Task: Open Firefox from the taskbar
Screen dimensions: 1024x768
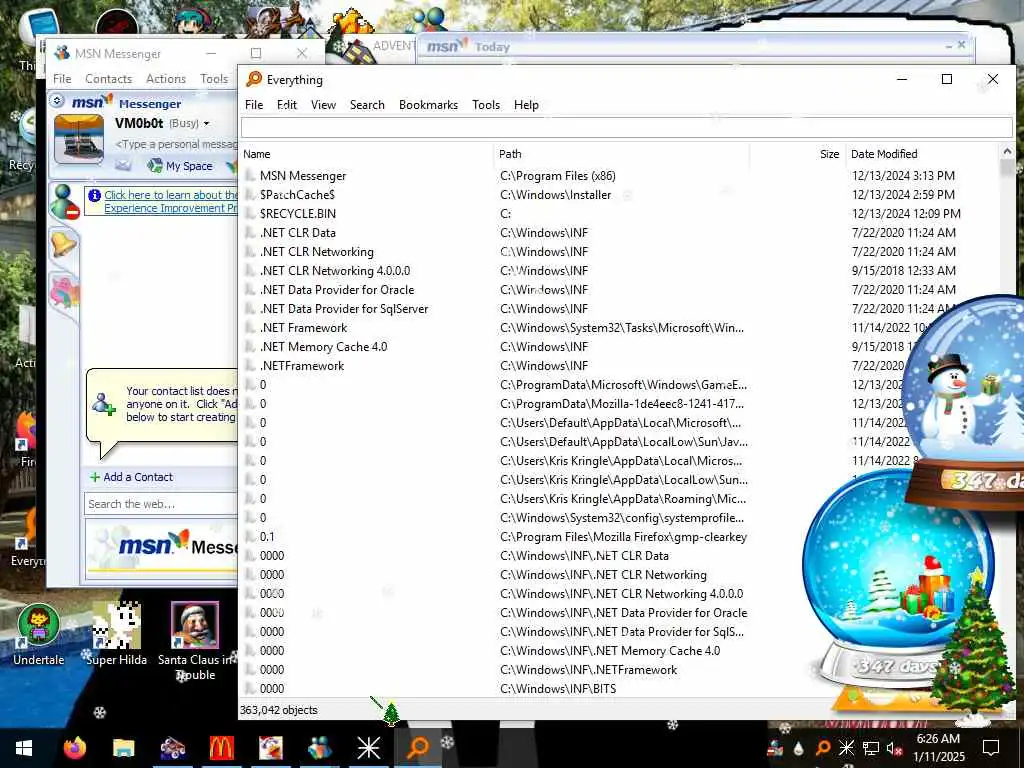Action: [x=74, y=747]
